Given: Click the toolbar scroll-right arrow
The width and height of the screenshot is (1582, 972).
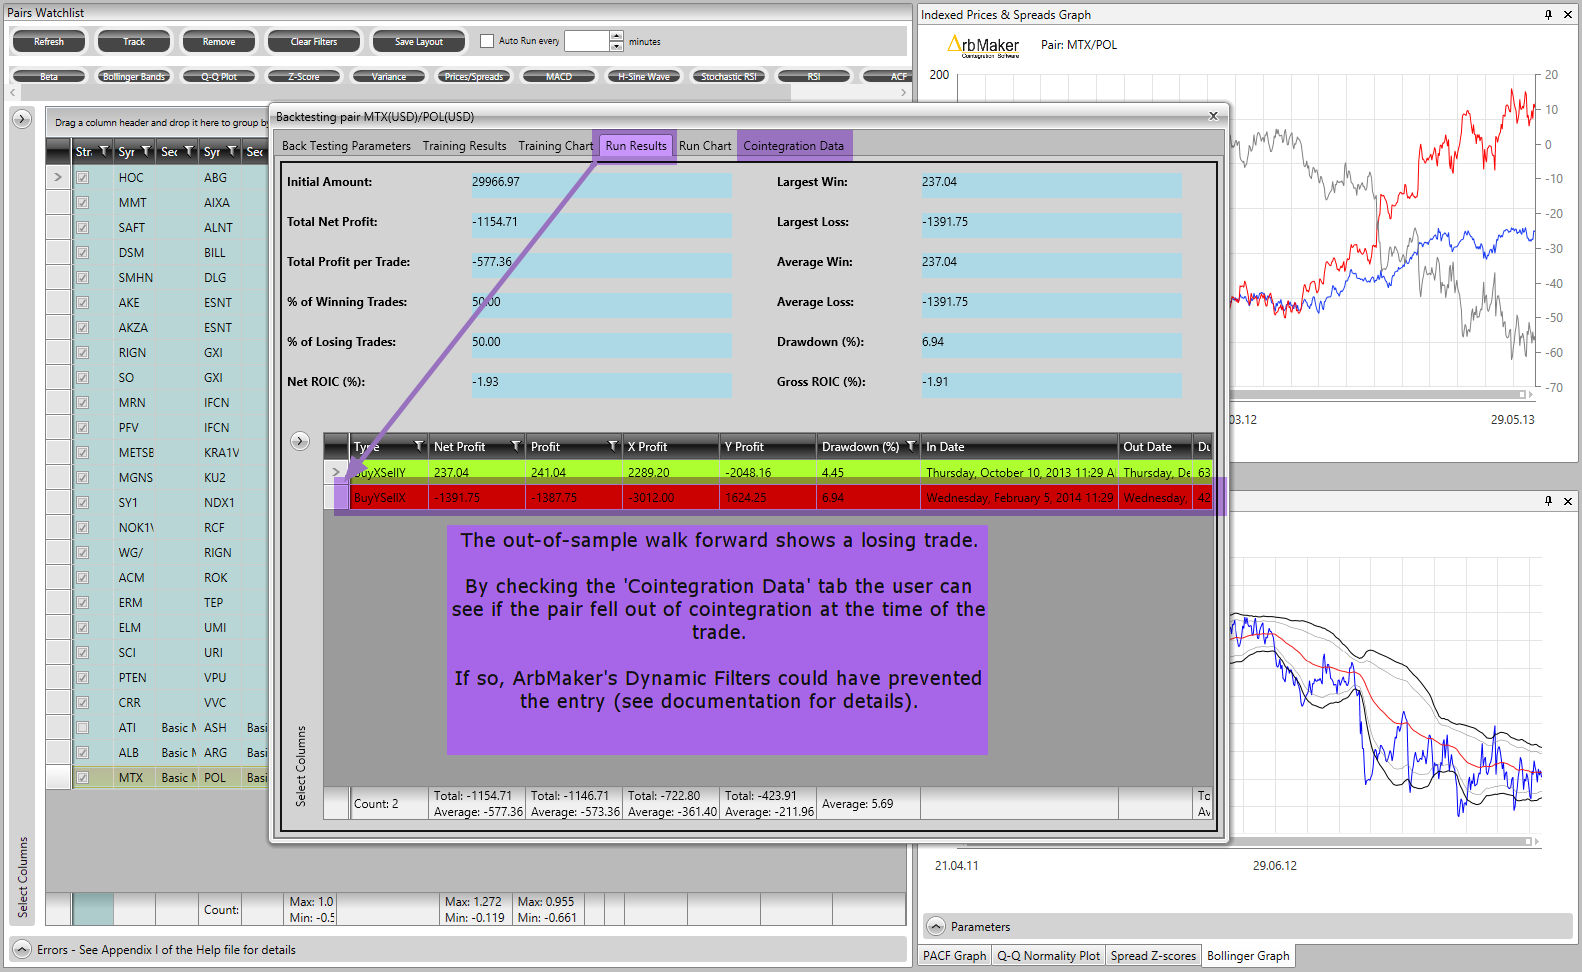Looking at the screenshot, I should (904, 93).
